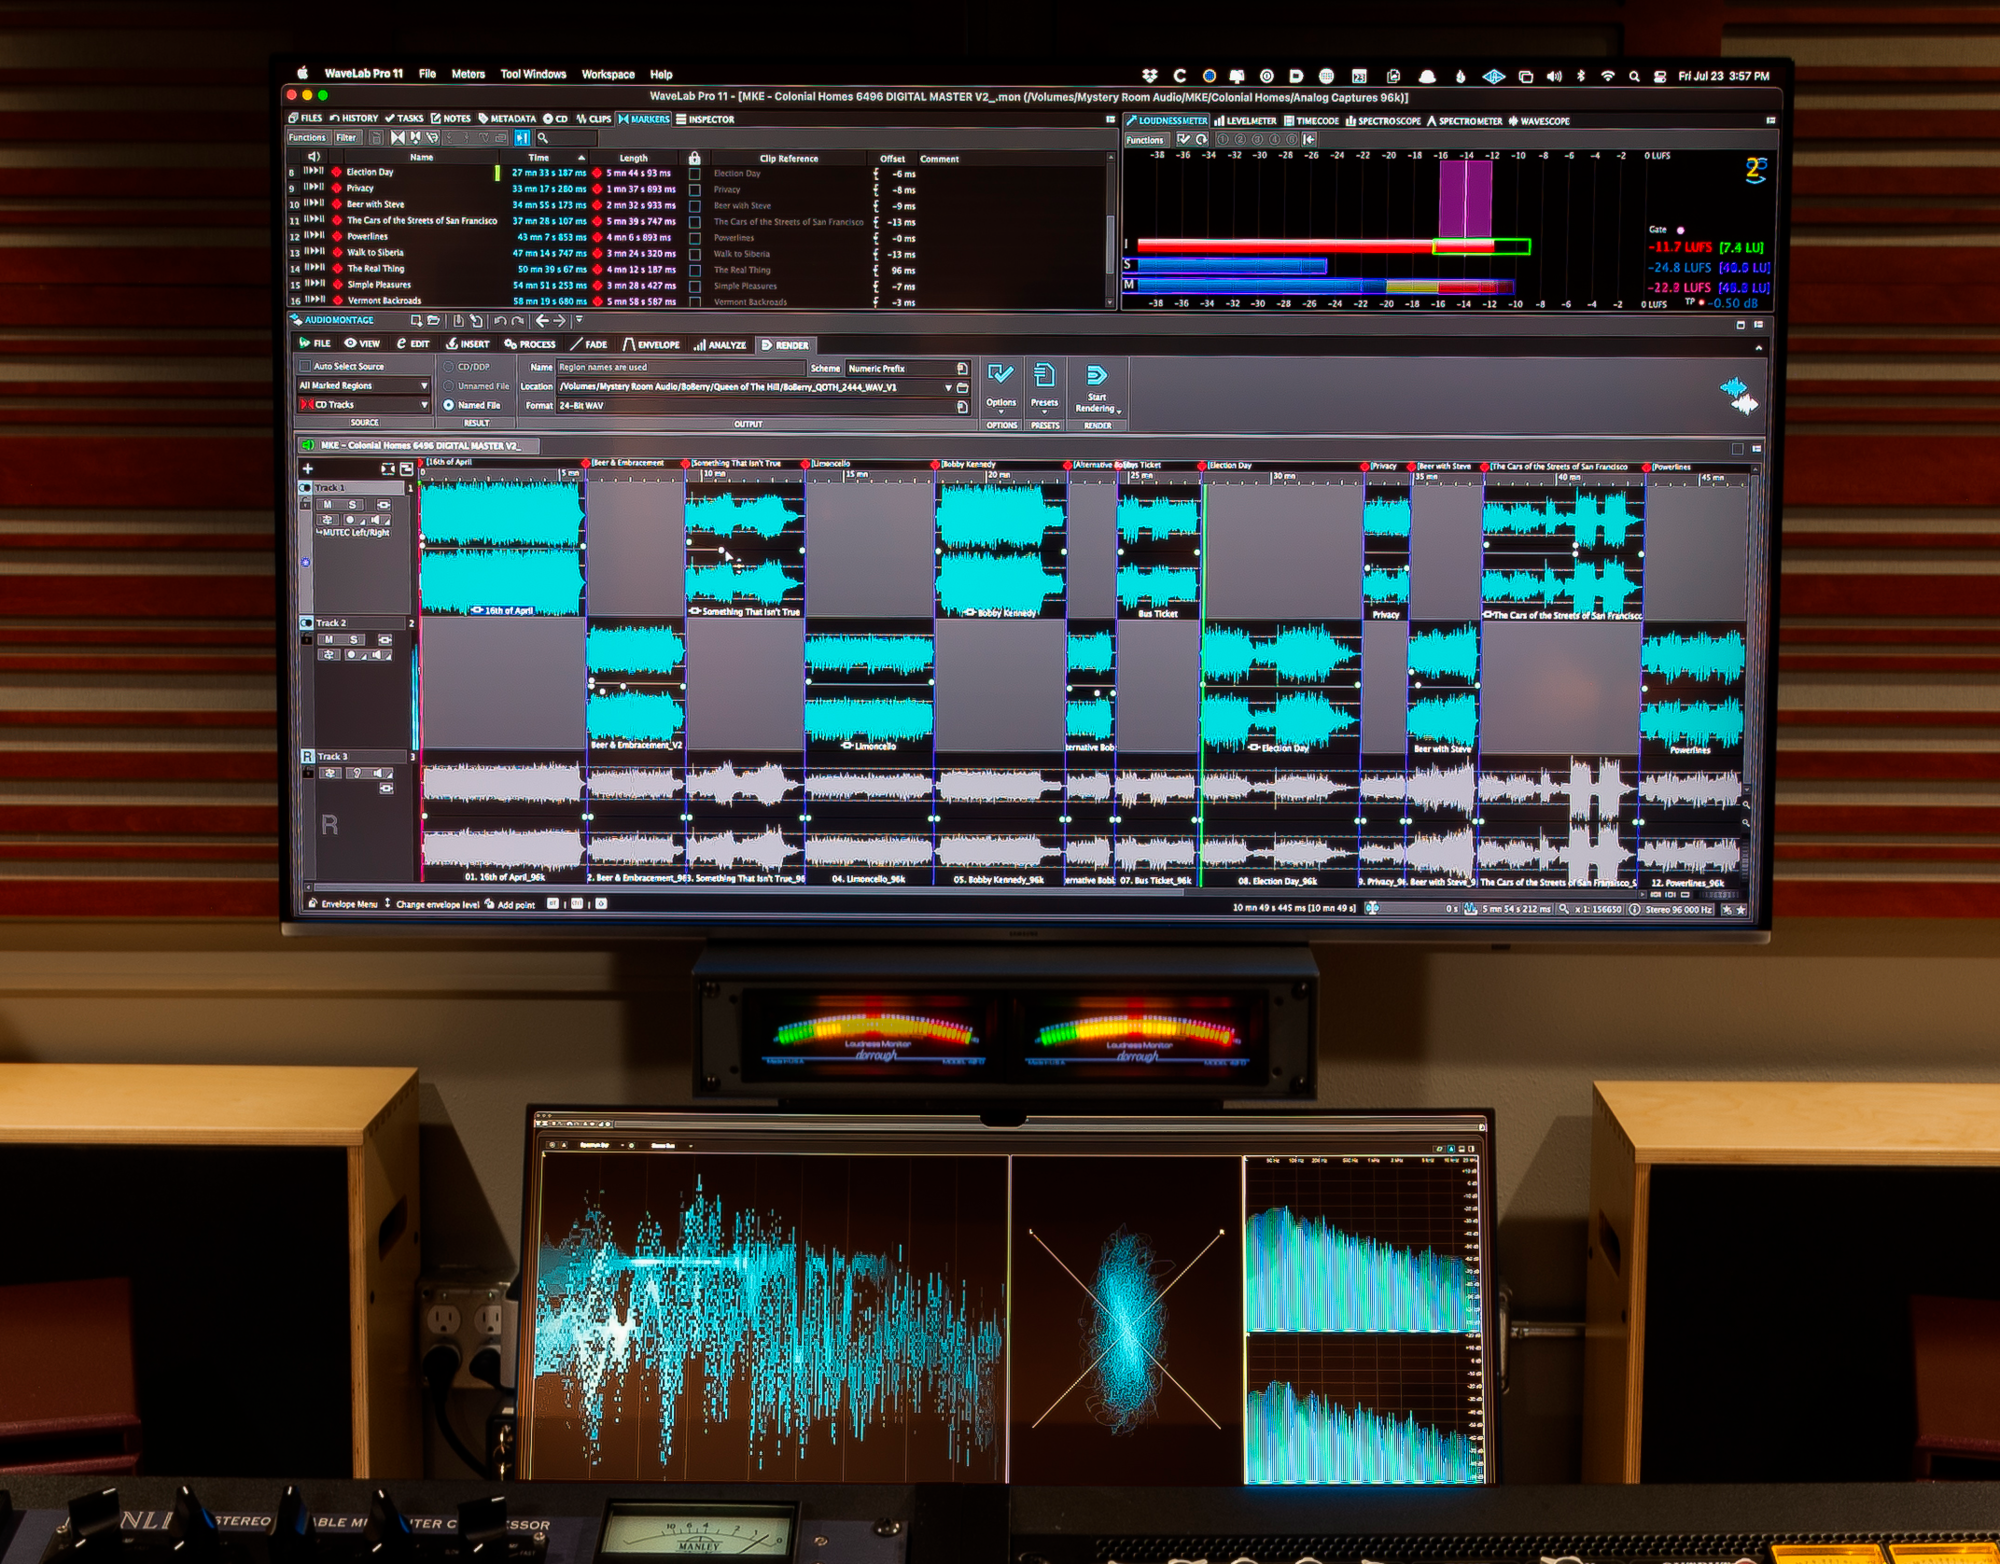
Task: Toggle lock checkbox for Privacy marker
Action: point(694,190)
